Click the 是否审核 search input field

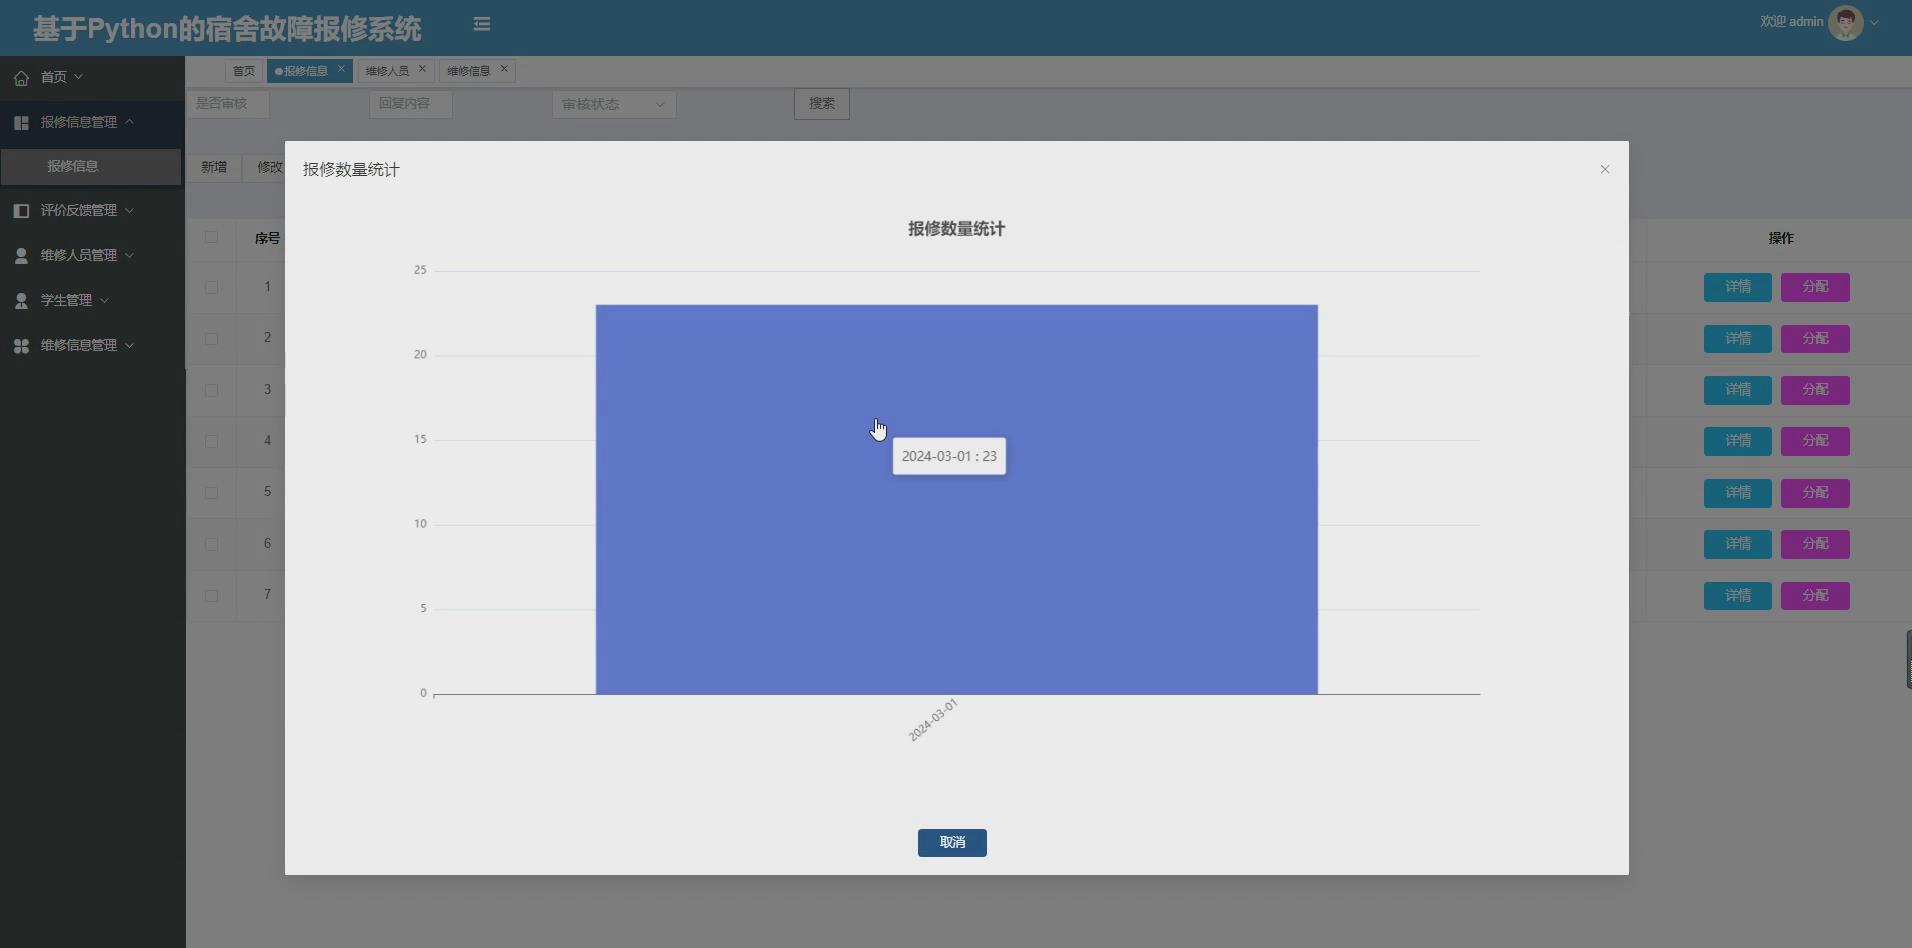[228, 104]
